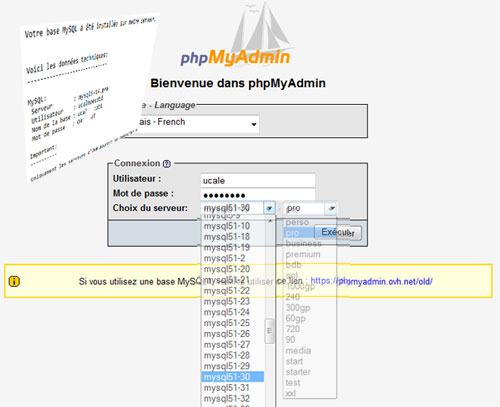Image resolution: width=500 pixels, height=407 pixels.
Task: Choose mysql51-23 from the list
Action: click(x=233, y=301)
